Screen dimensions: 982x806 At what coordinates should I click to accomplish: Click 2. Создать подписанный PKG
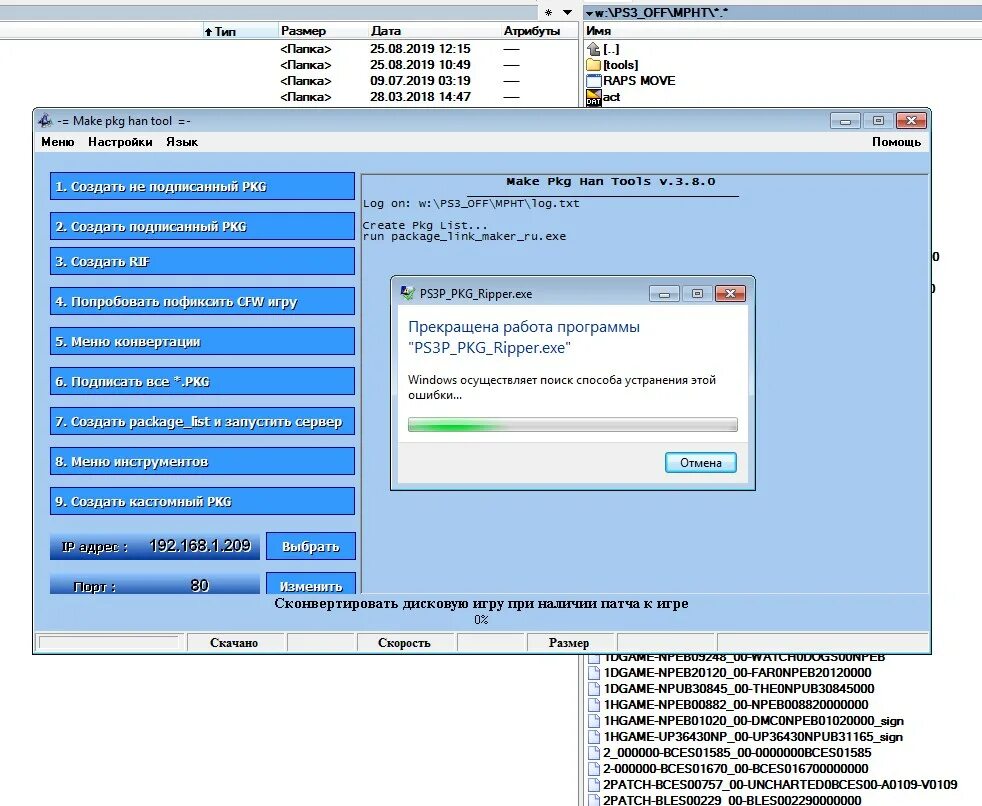pos(202,226)
